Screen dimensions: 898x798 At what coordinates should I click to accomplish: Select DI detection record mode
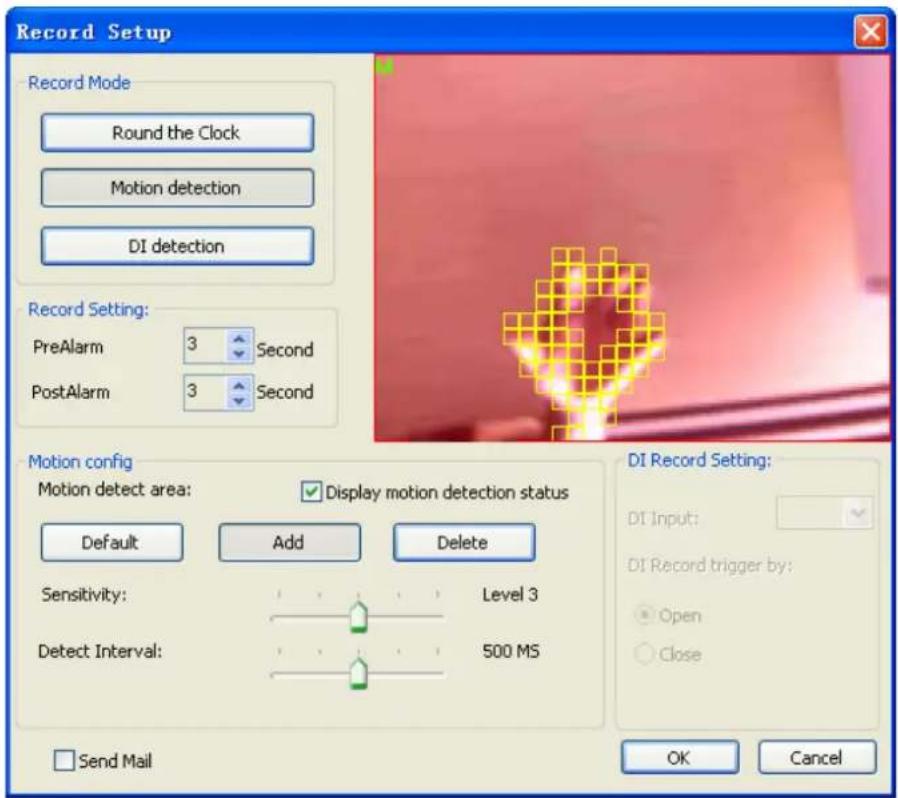pyautogui.click(x=177, y=246)
